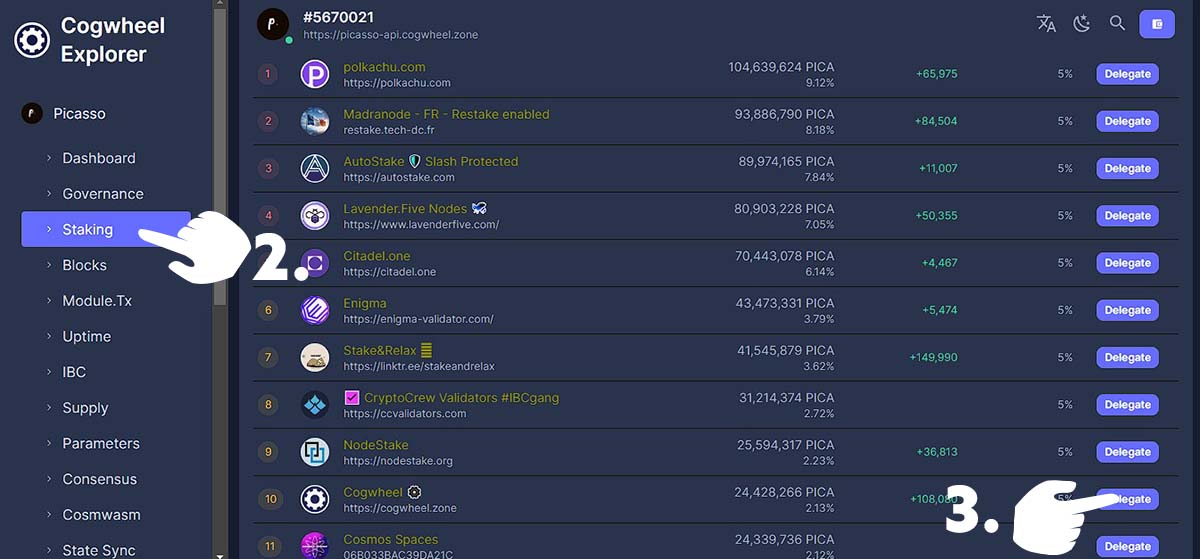This screenshot has height=559, width=1200.
Task: Open the wallet connect button
Action: click(1157, 24)
